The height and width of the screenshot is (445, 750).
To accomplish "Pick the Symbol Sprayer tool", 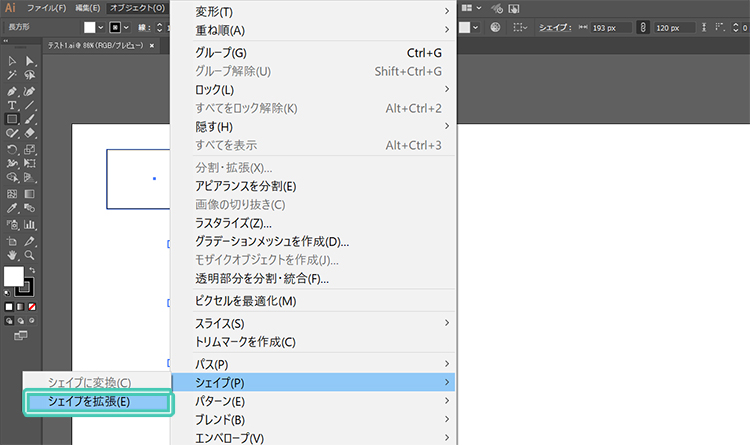I will click(x=12, y=224).
